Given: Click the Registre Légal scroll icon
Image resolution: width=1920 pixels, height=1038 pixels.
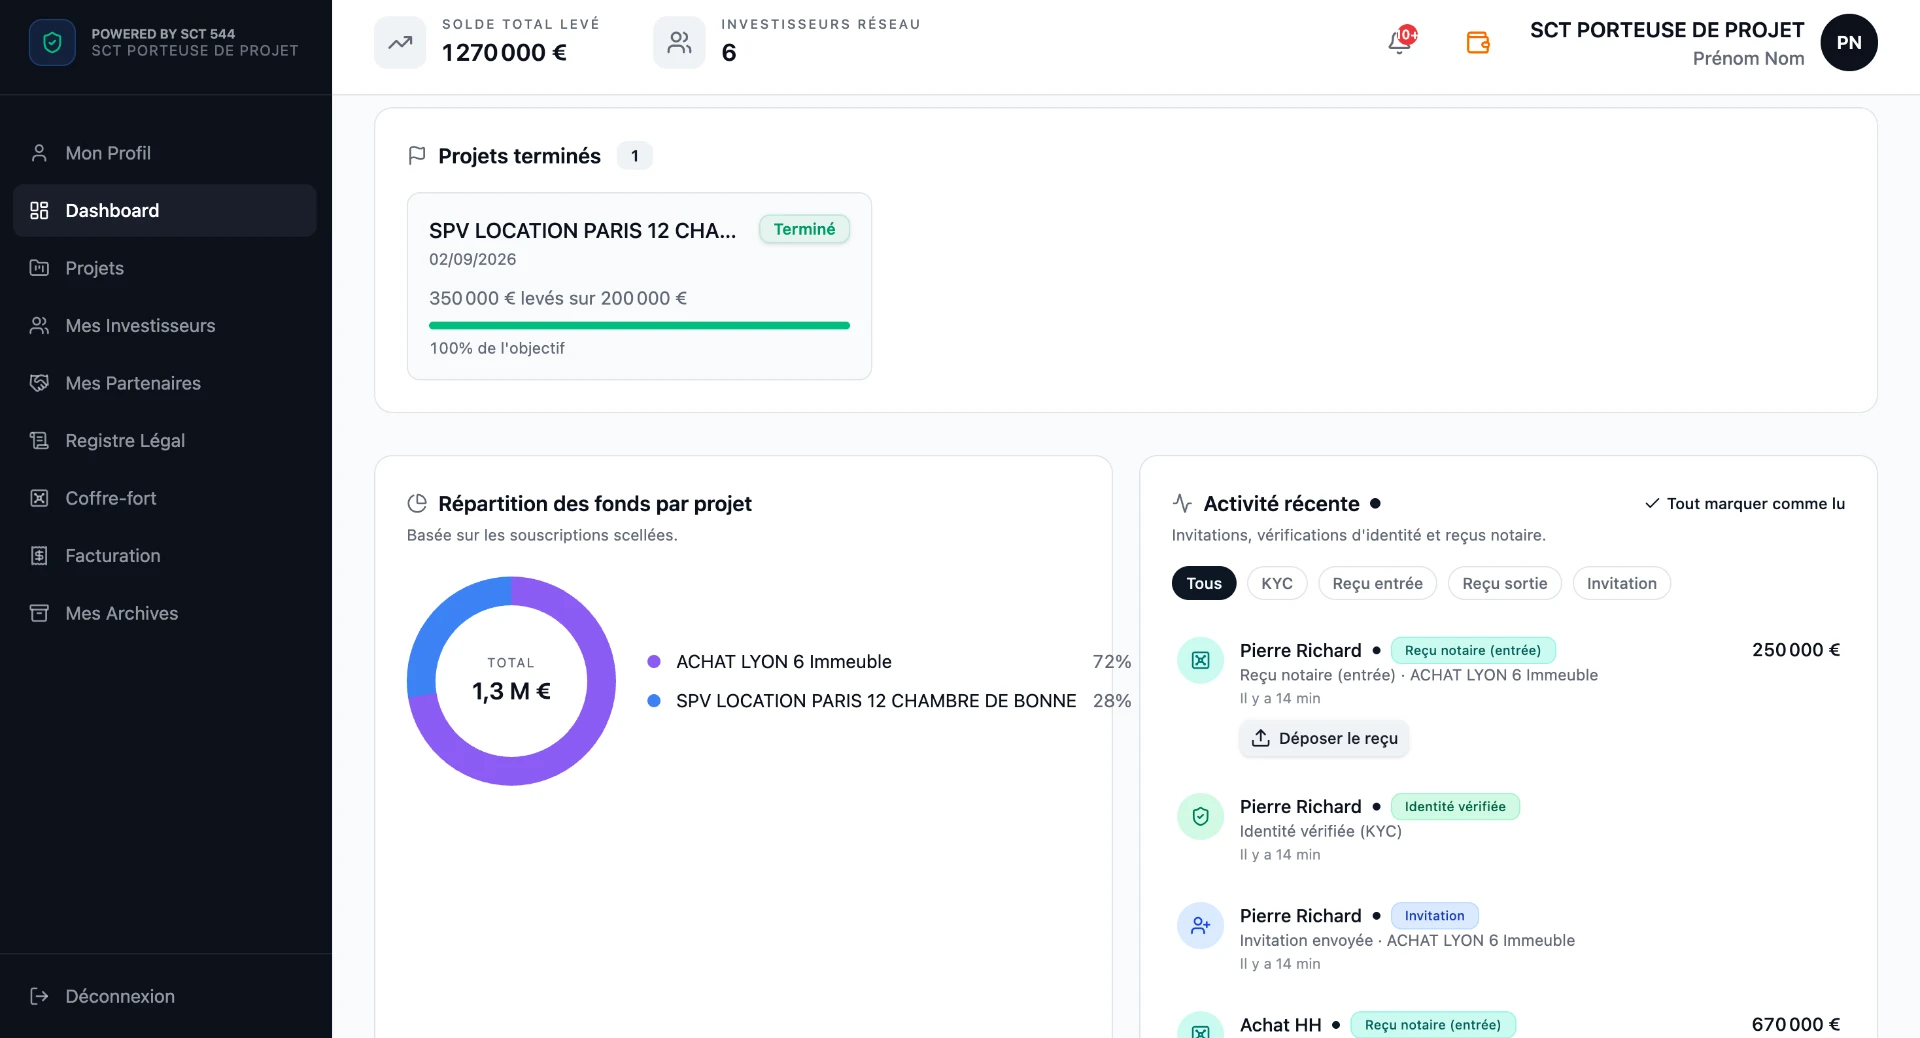Looking at the screenshot, I should [39, 441].
